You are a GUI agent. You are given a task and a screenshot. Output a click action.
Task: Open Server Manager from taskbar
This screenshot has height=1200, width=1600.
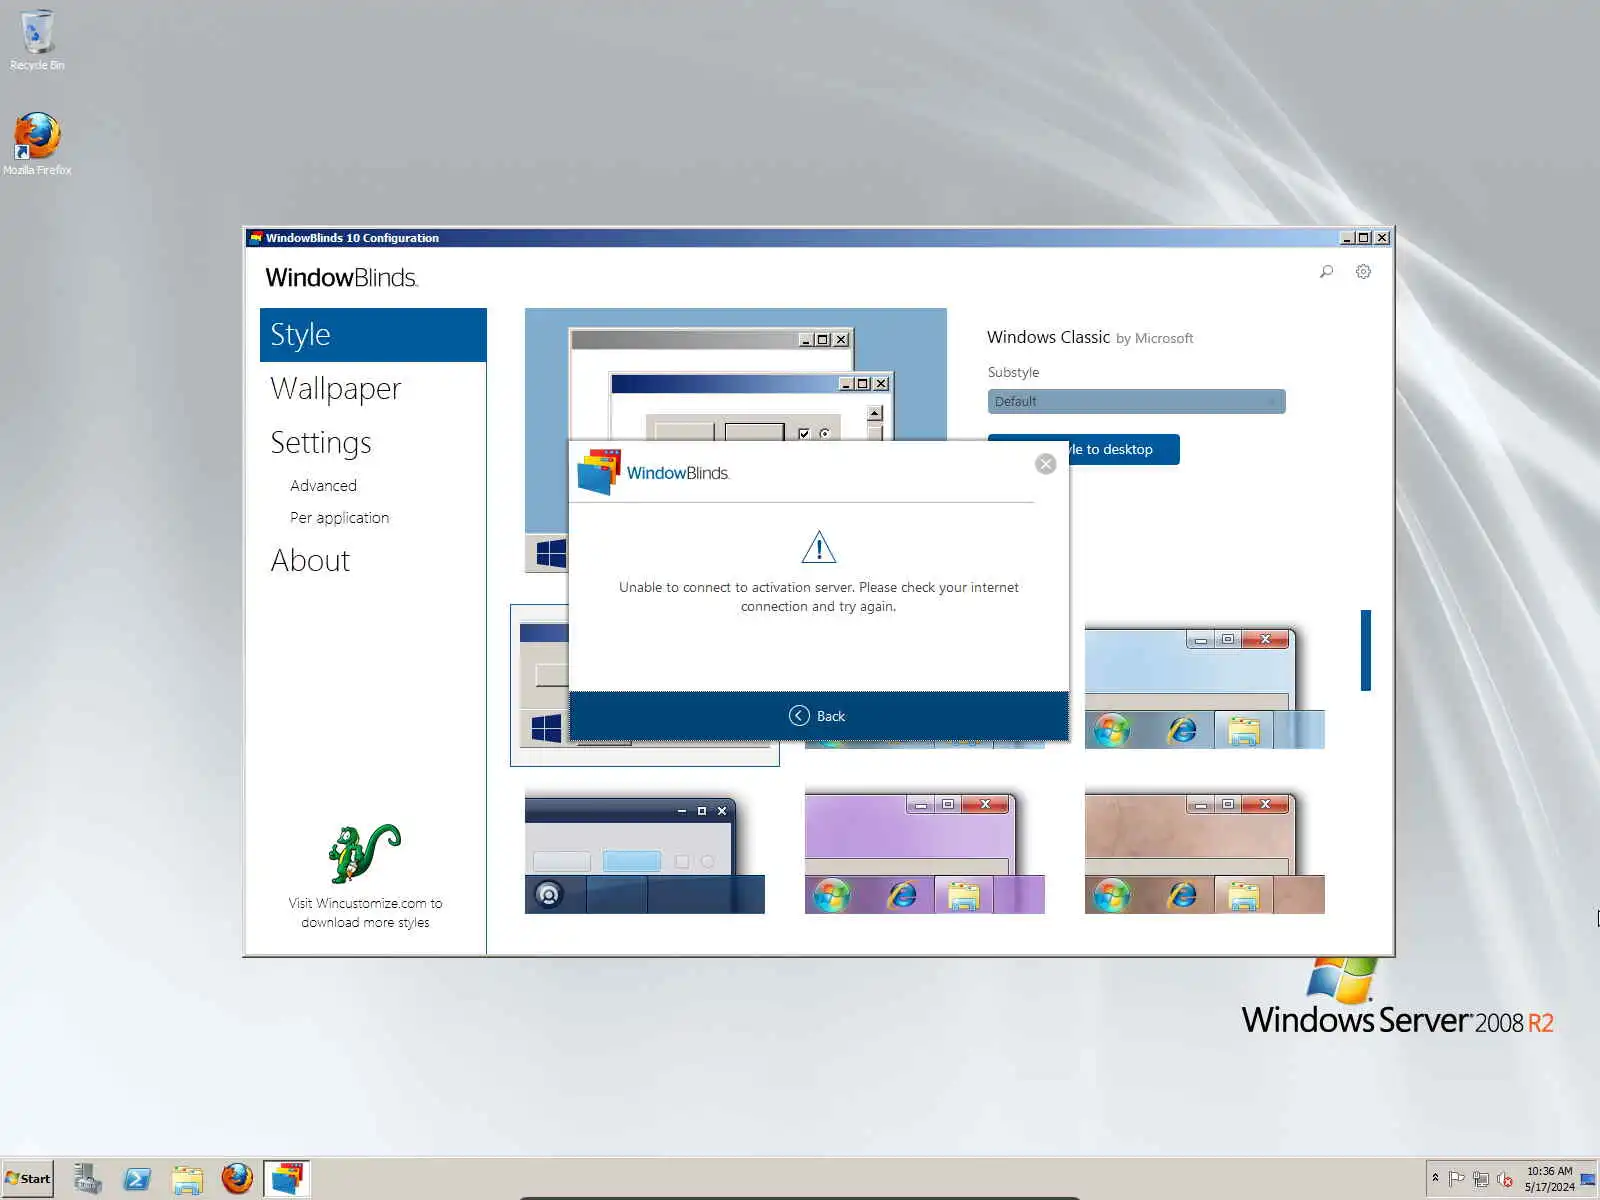pos(87,1179)
